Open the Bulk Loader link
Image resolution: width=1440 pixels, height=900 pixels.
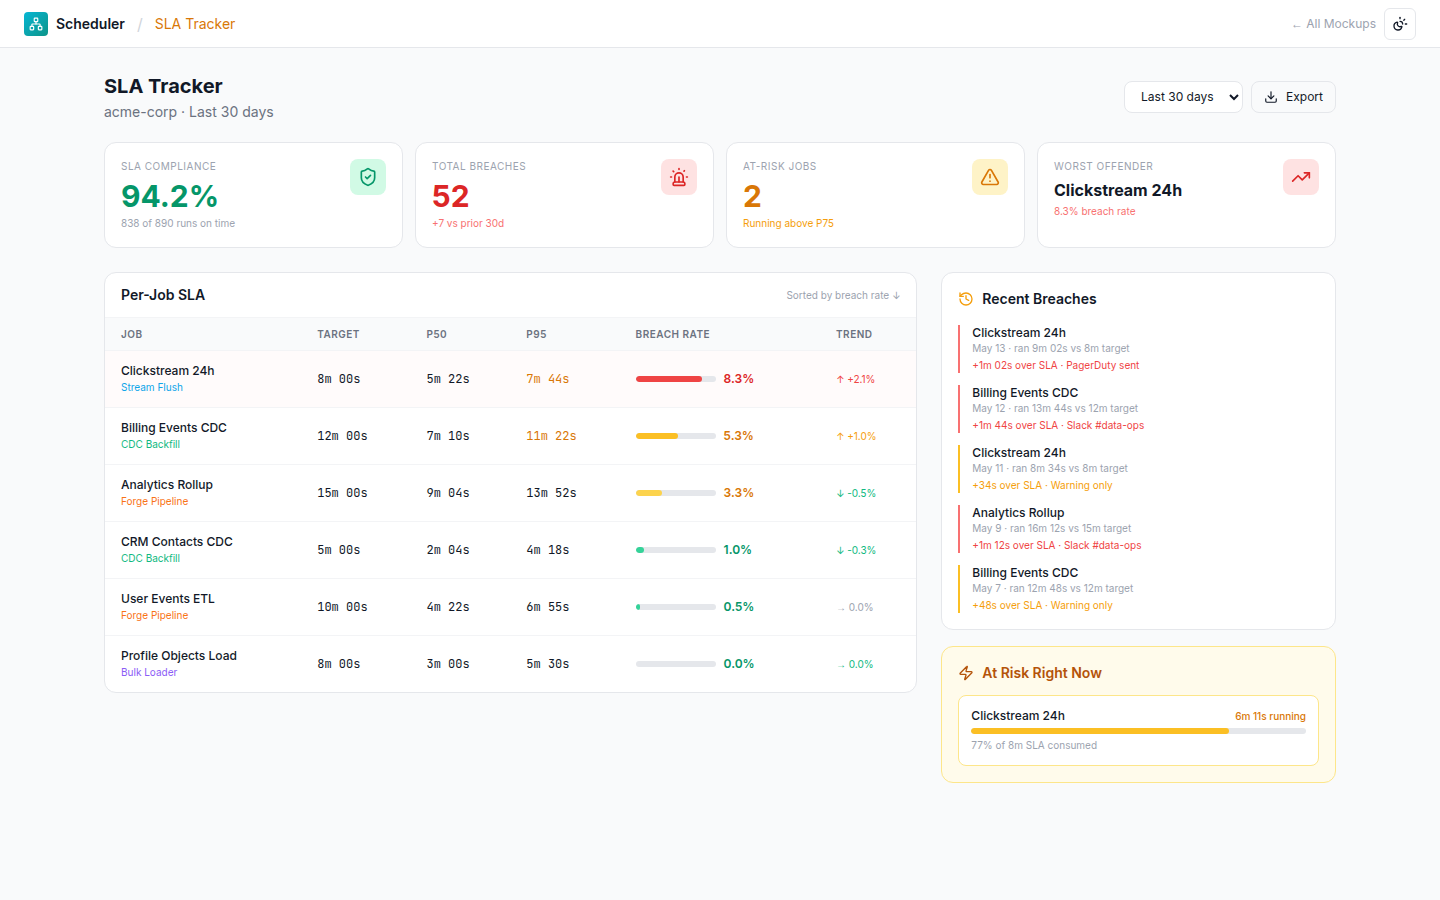pos(149,673)
